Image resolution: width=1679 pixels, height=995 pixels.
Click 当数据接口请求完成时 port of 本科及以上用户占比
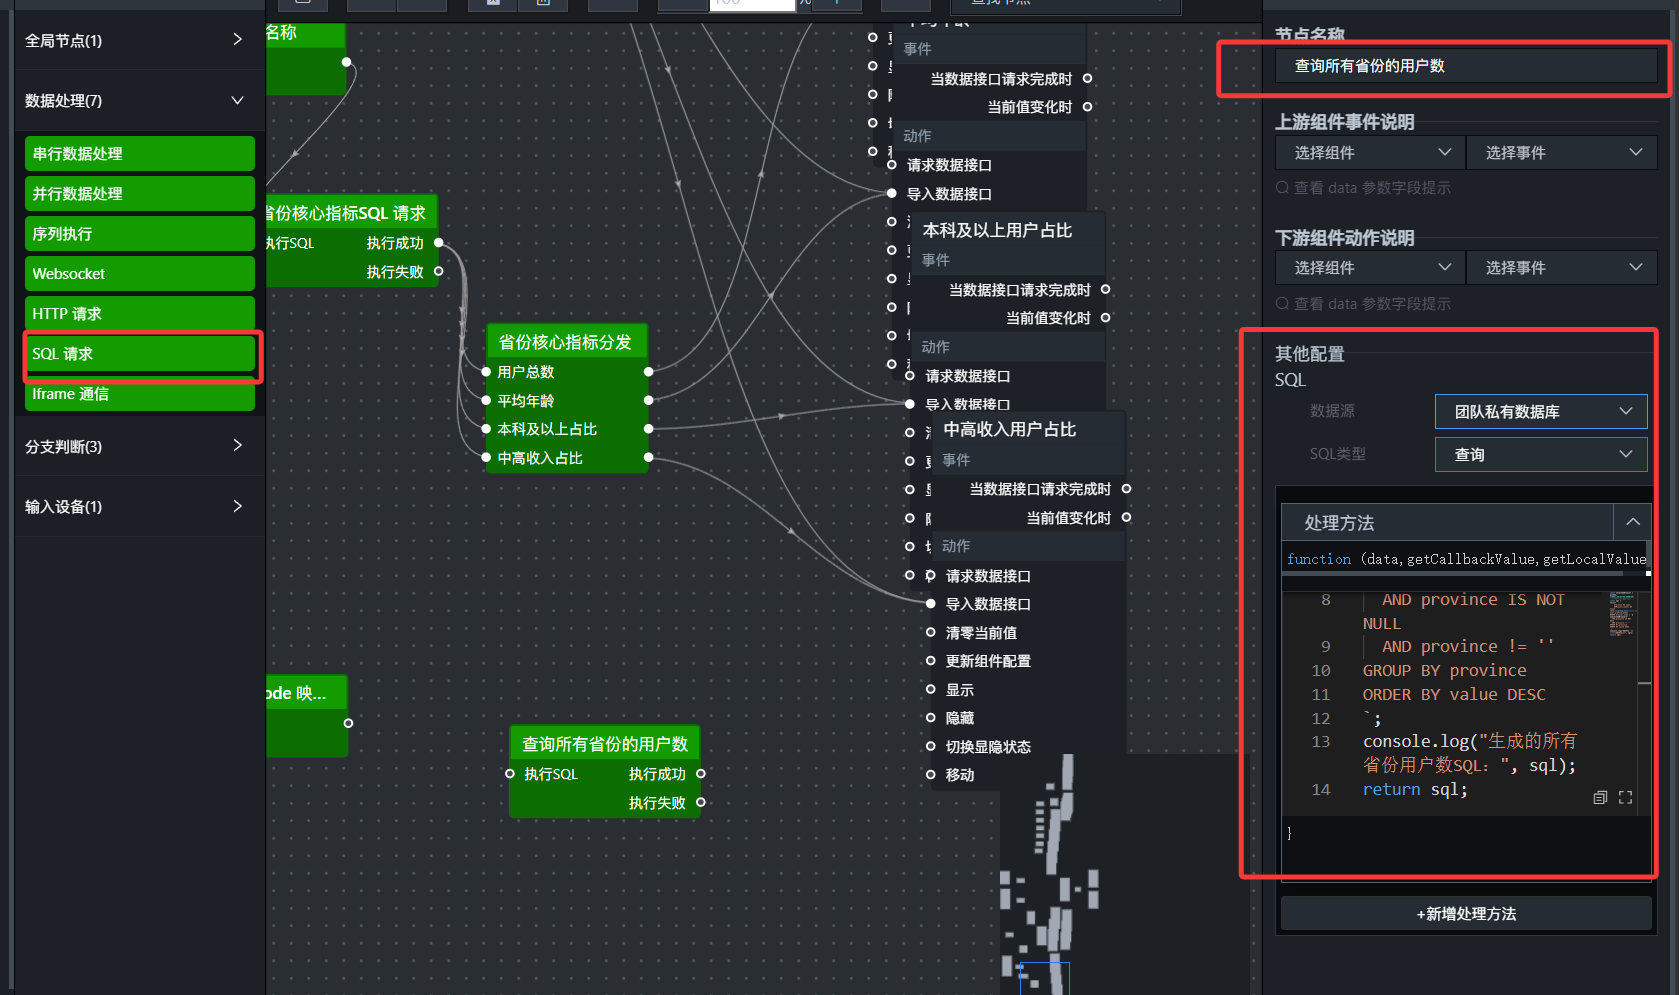click(x=1105, y=289)
